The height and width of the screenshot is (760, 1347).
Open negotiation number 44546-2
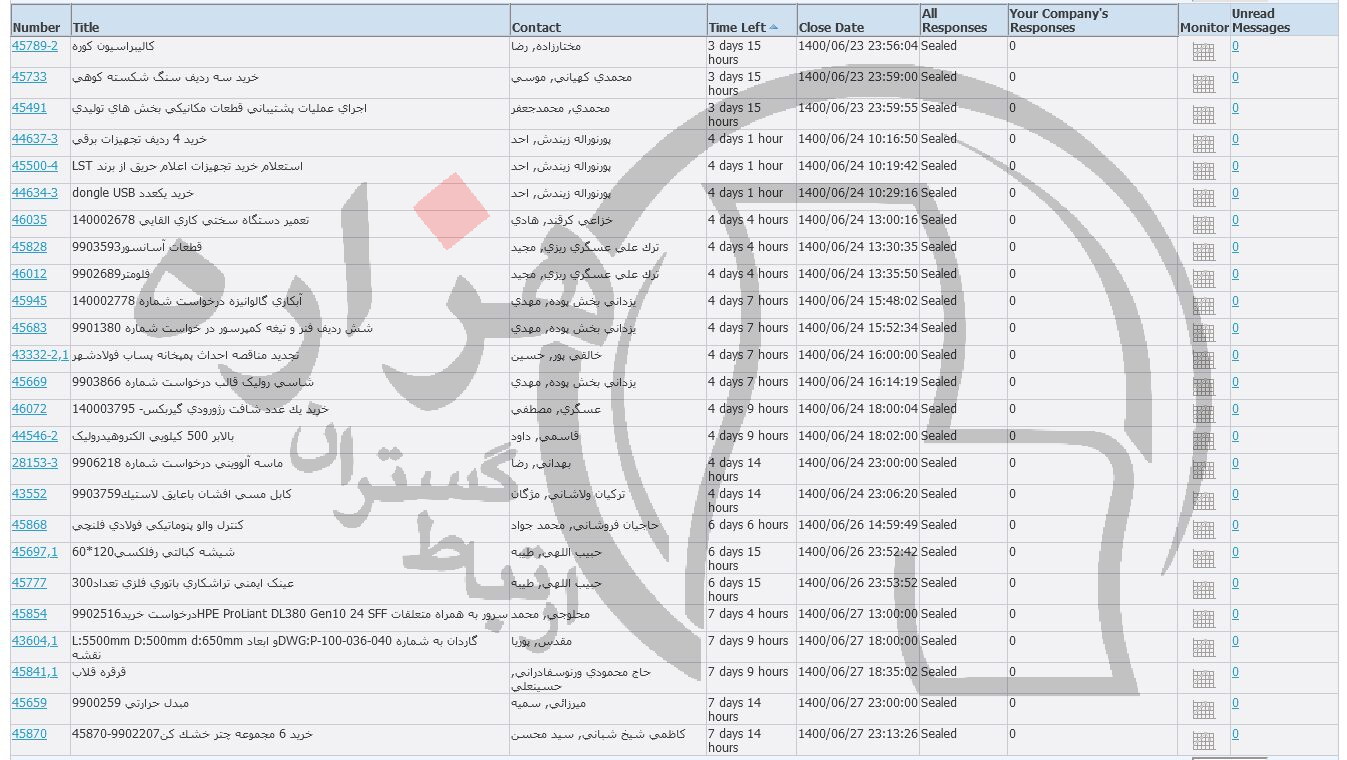35,436
